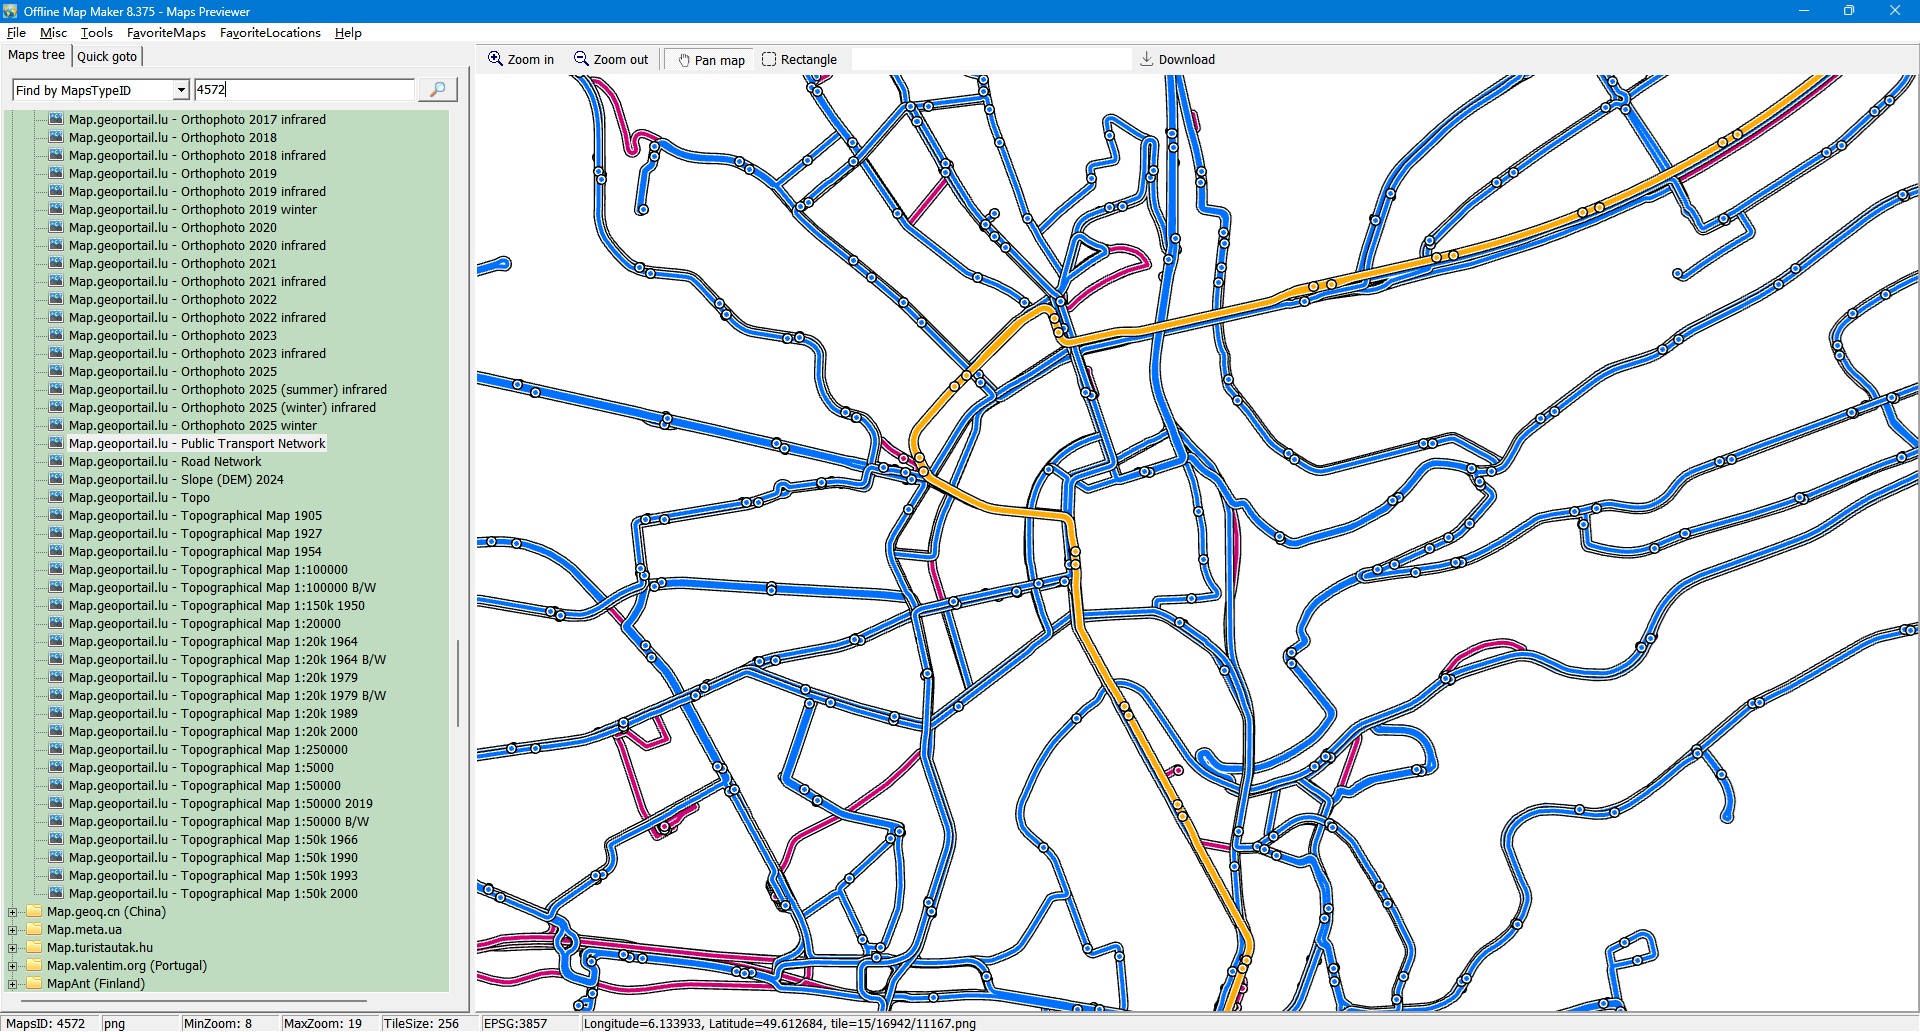Click the Map.meta.ua folder icon
The height and width of the screenshot is (1032, 1920).
[34, 930]
